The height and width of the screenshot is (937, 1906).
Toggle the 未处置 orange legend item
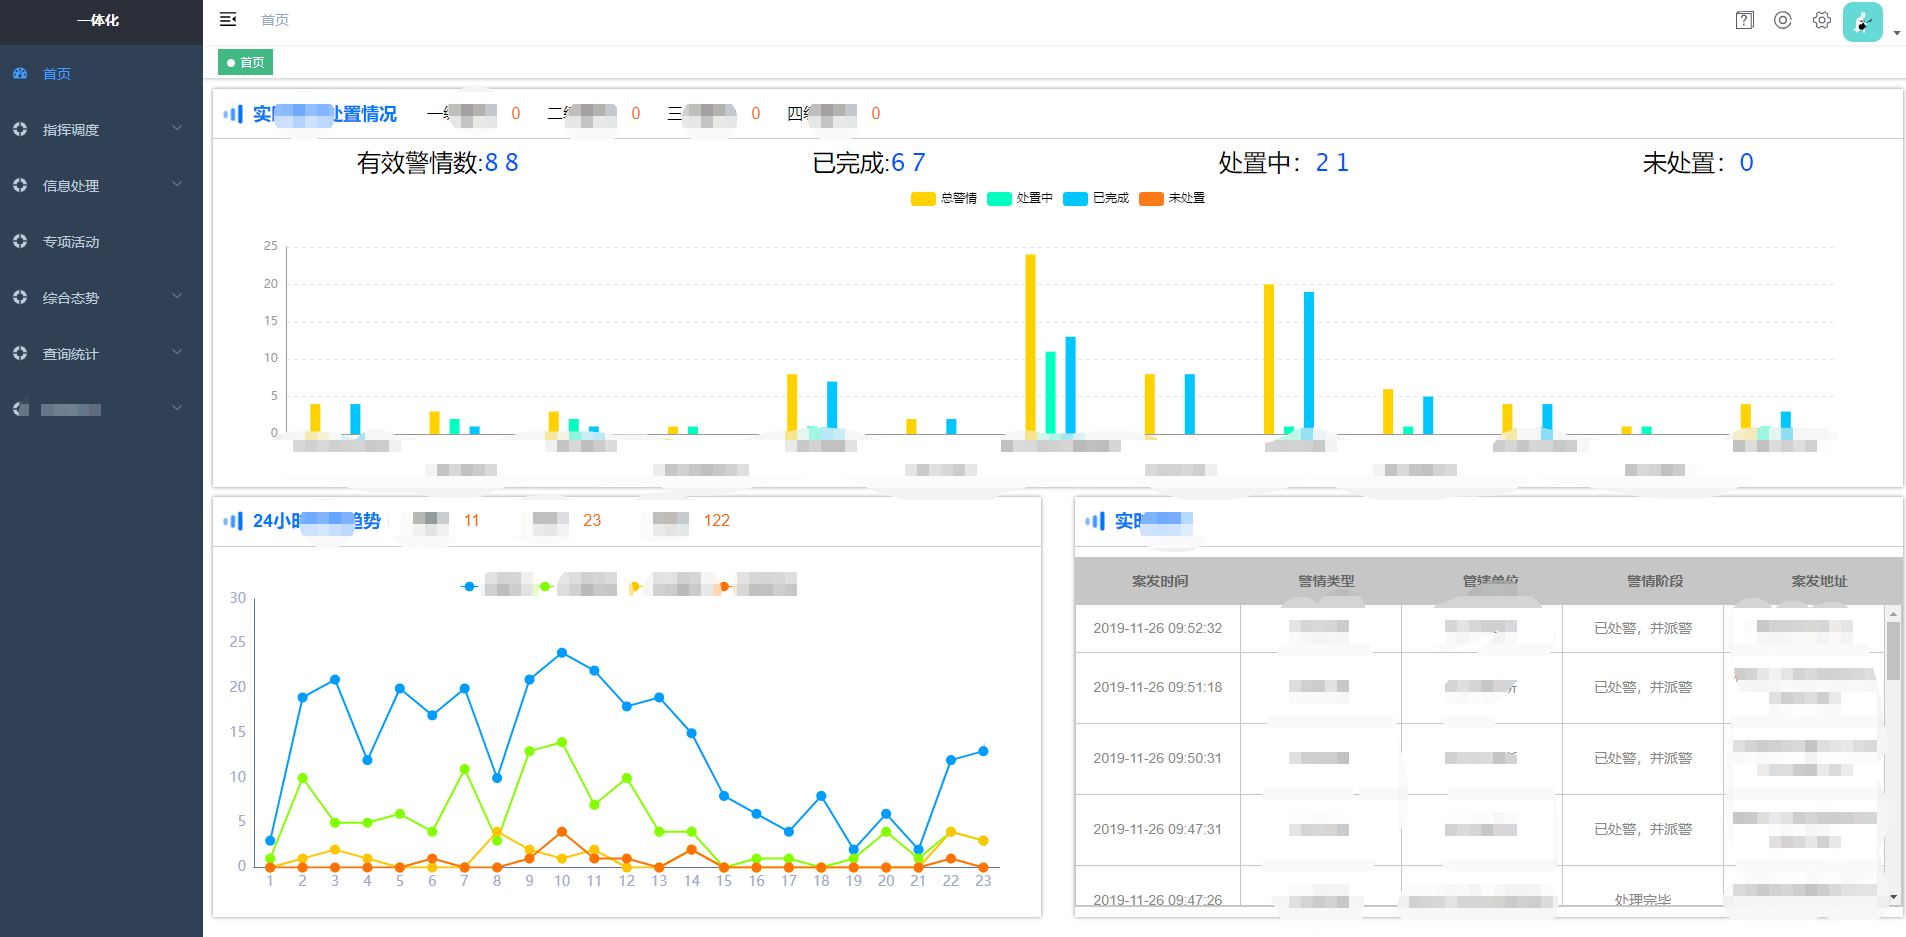point(1172,198)
